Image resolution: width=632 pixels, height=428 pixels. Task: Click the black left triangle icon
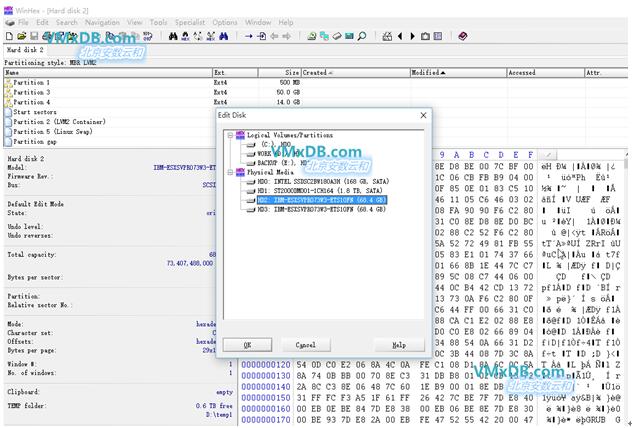(x=400, y=36)
